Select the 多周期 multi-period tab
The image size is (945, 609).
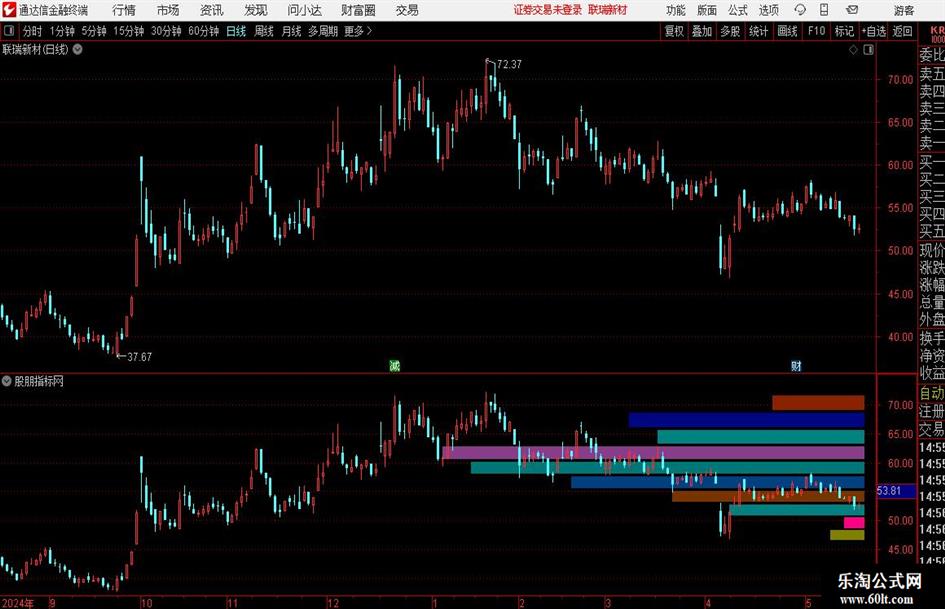point(323,31)
